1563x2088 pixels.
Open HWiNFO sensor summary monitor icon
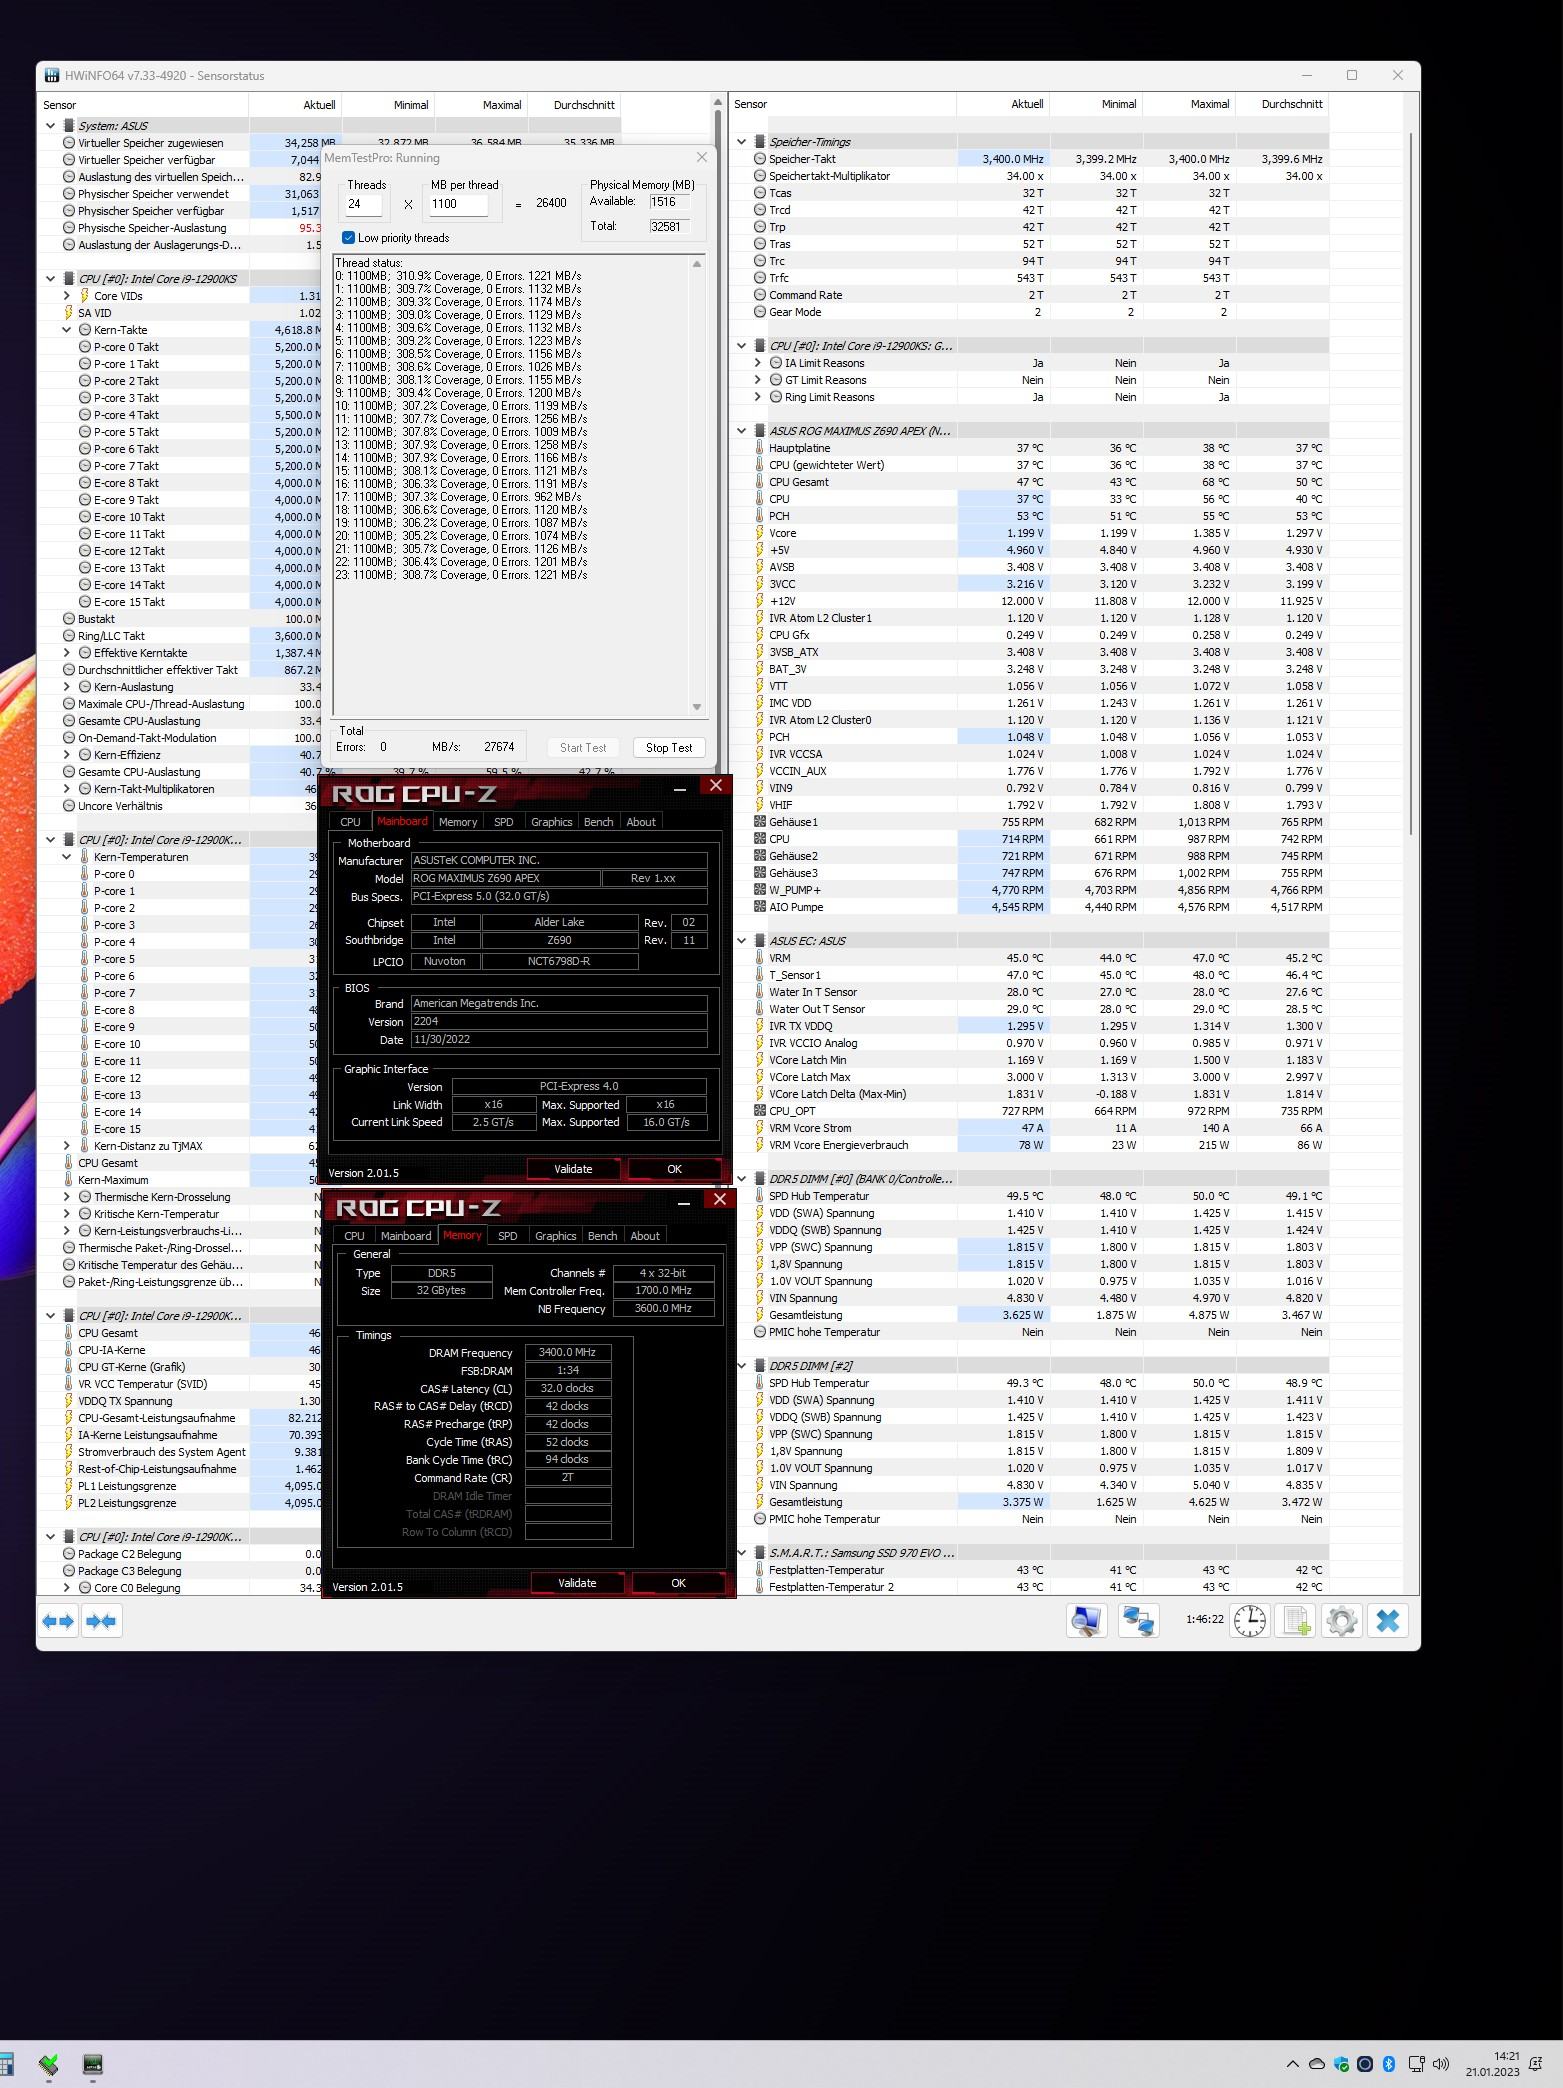[x=1086, y=1621]
